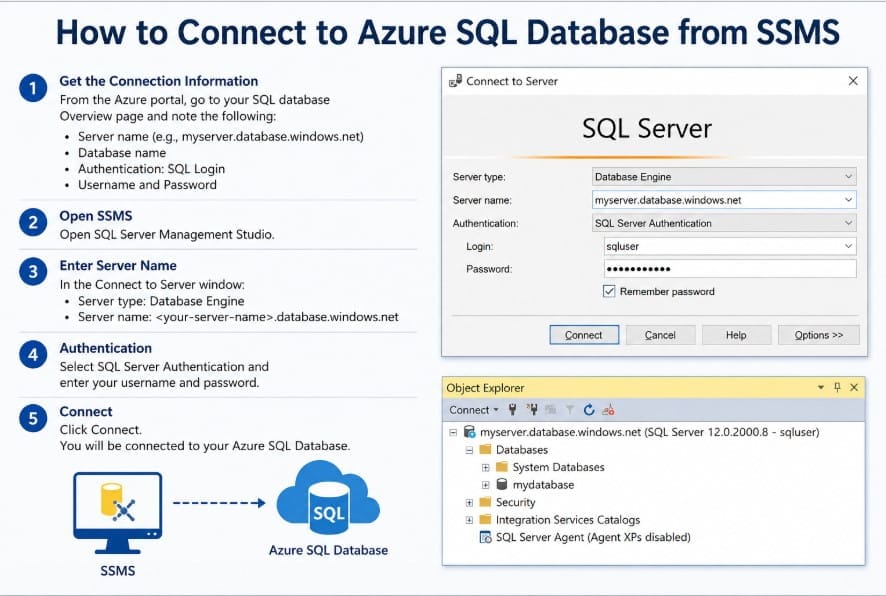Click the 'Database name' bullet text
This screenshot has width=886, height=596.
(x=122, y=153)
